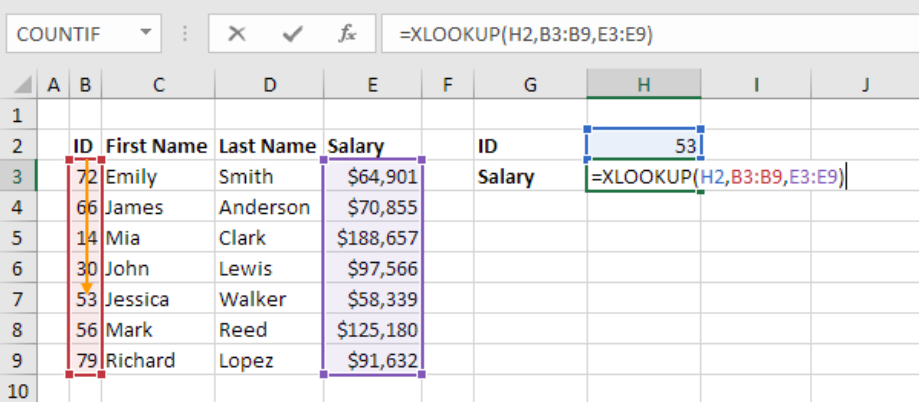The height and width of the screenshot is (402, 919).
Task: Select row 4 header
Action: point(18,207)
